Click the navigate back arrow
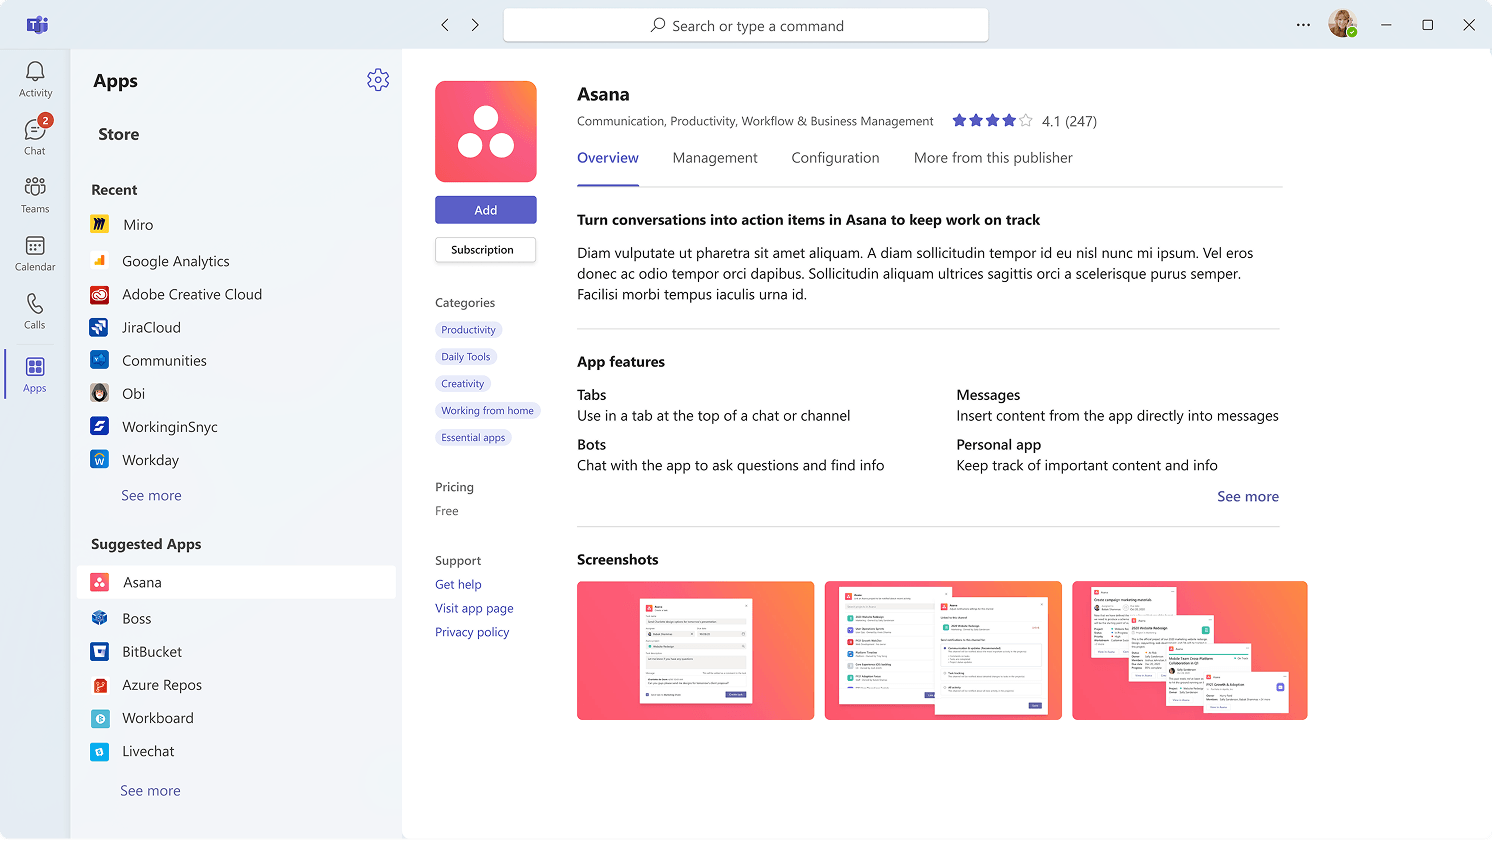Screen dimensions: 1492x843 click(445, 25)
